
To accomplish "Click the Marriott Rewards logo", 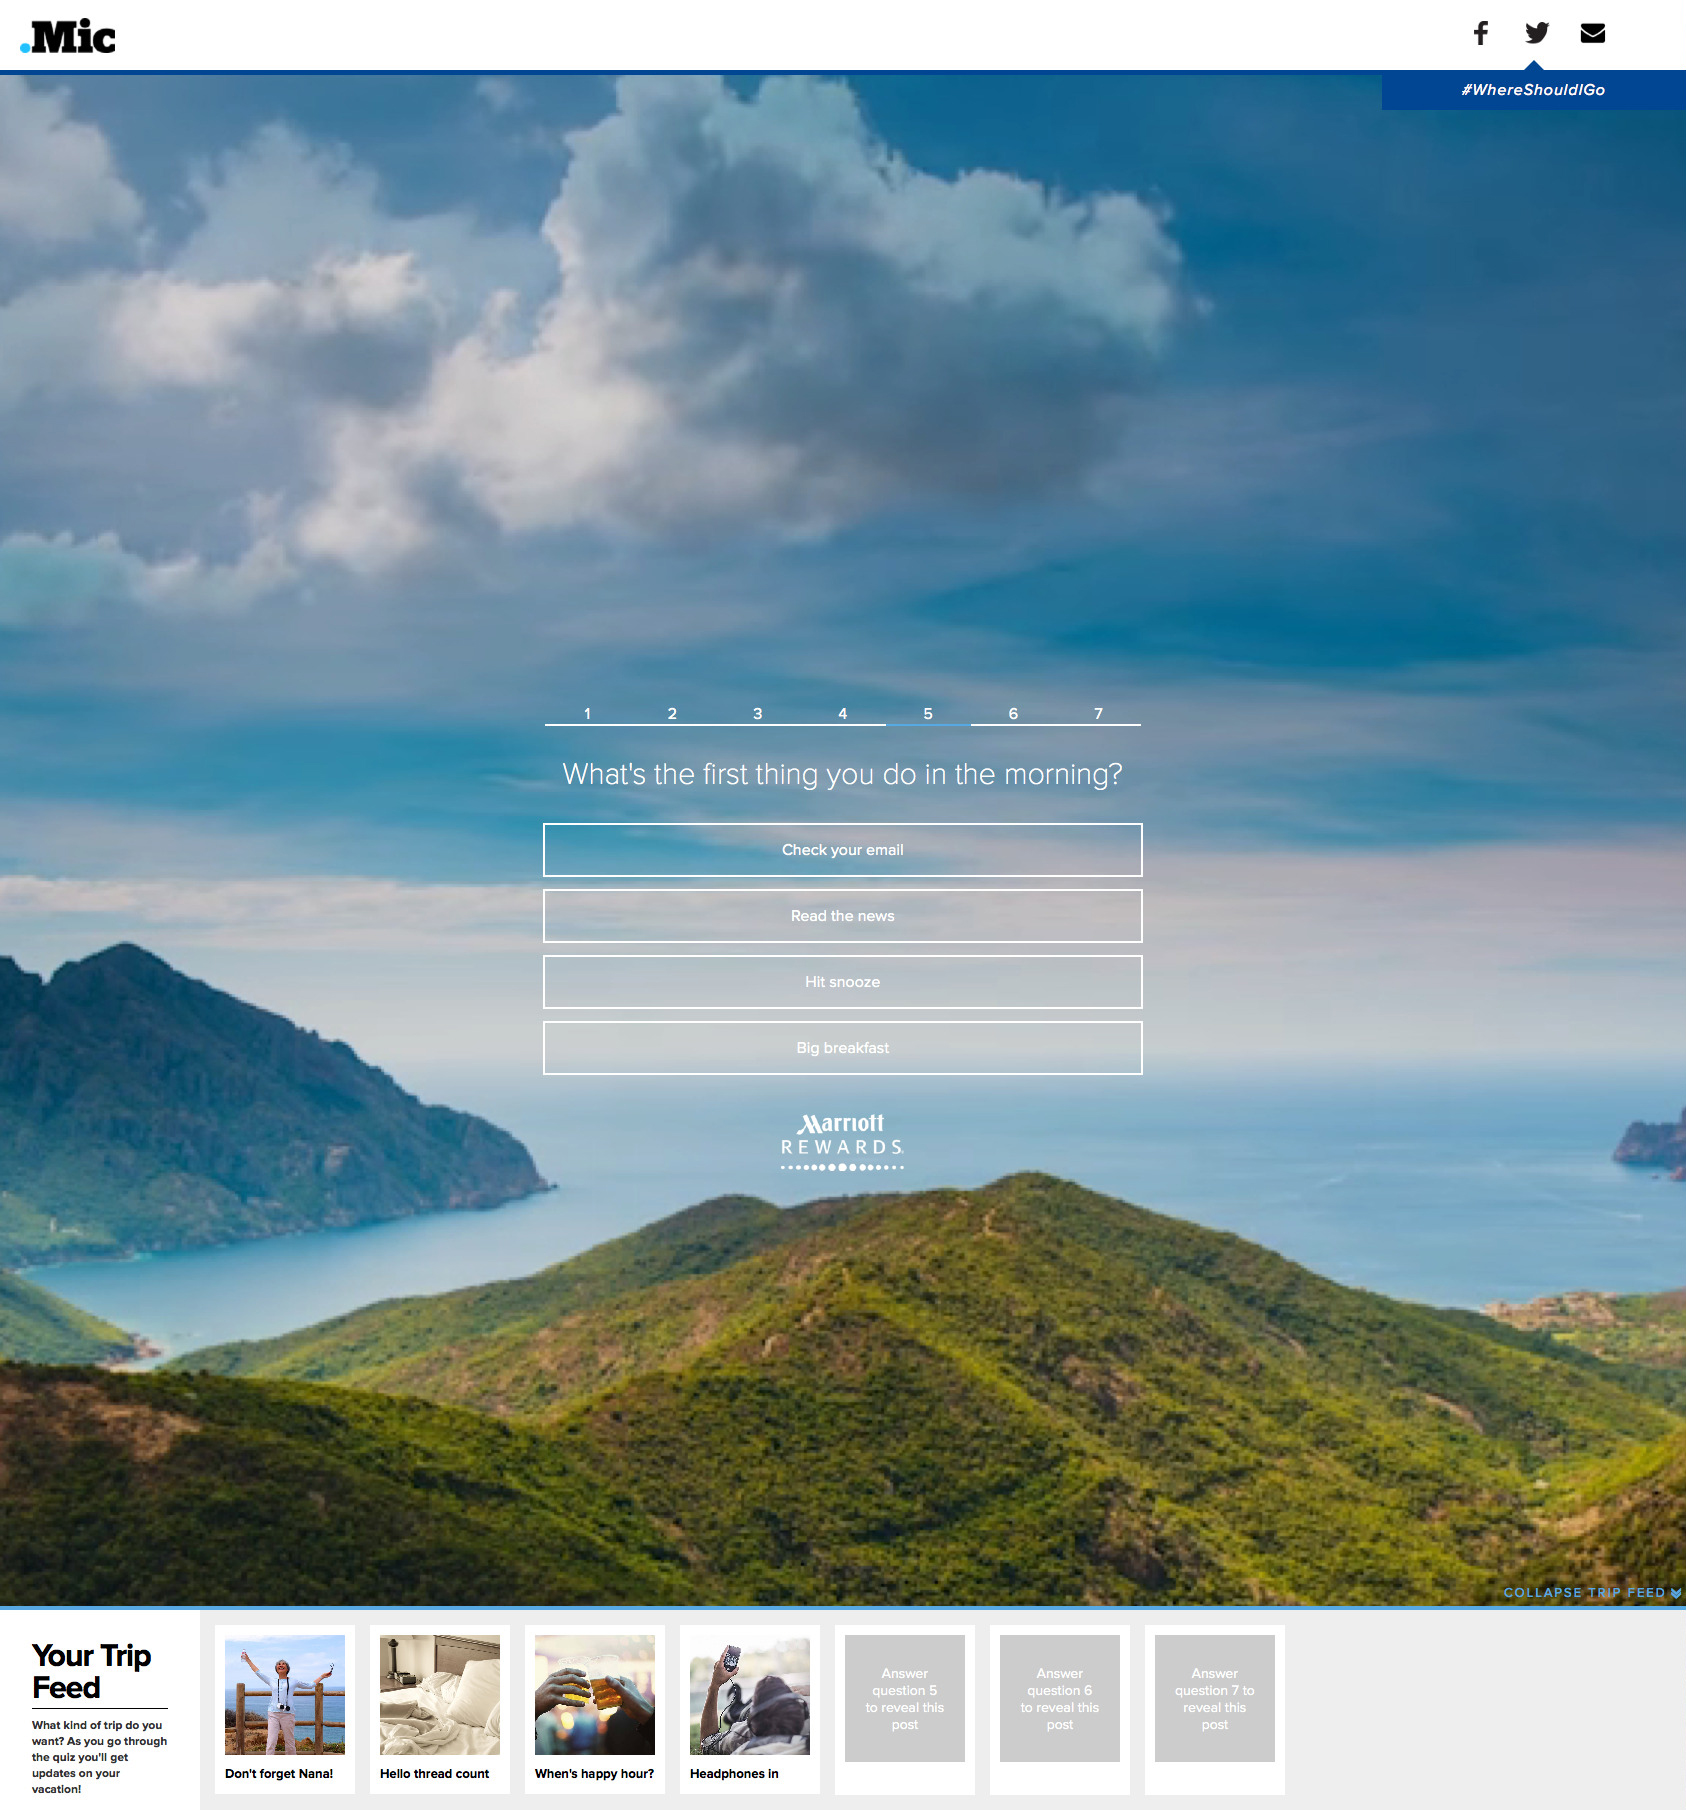I will (x=842, y=1141).
